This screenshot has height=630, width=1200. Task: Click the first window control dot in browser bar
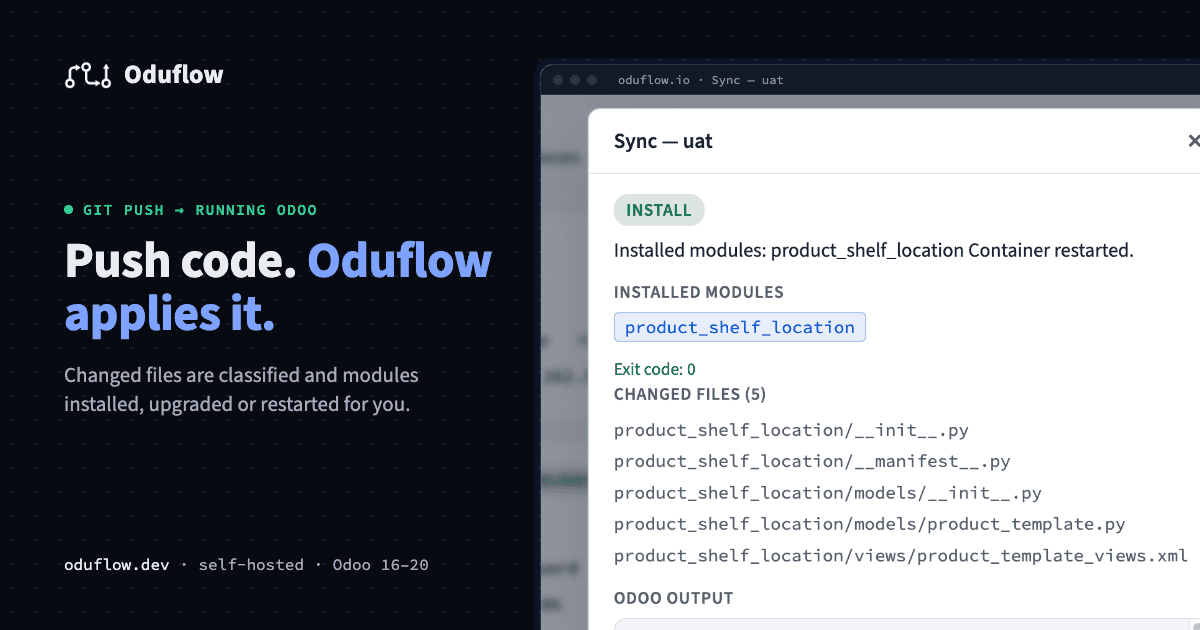pos(557,80)
